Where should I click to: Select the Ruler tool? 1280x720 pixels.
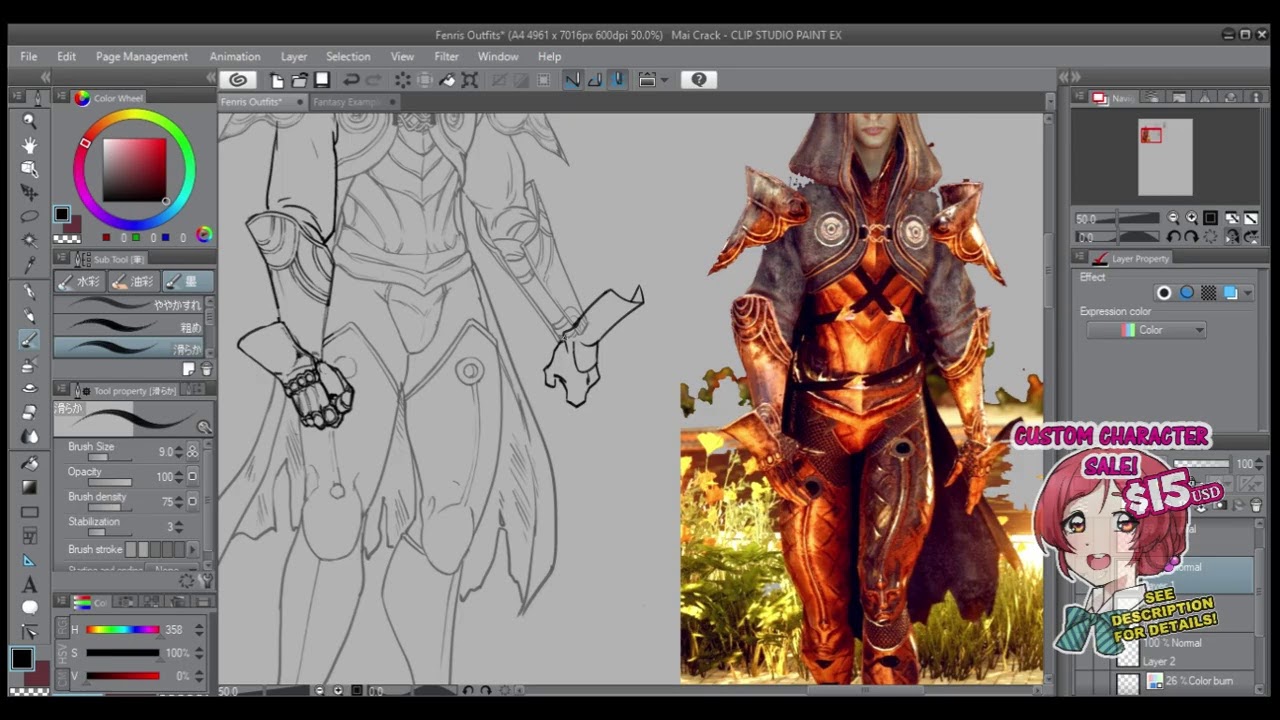pyautogui.click(x=30, y=560)
